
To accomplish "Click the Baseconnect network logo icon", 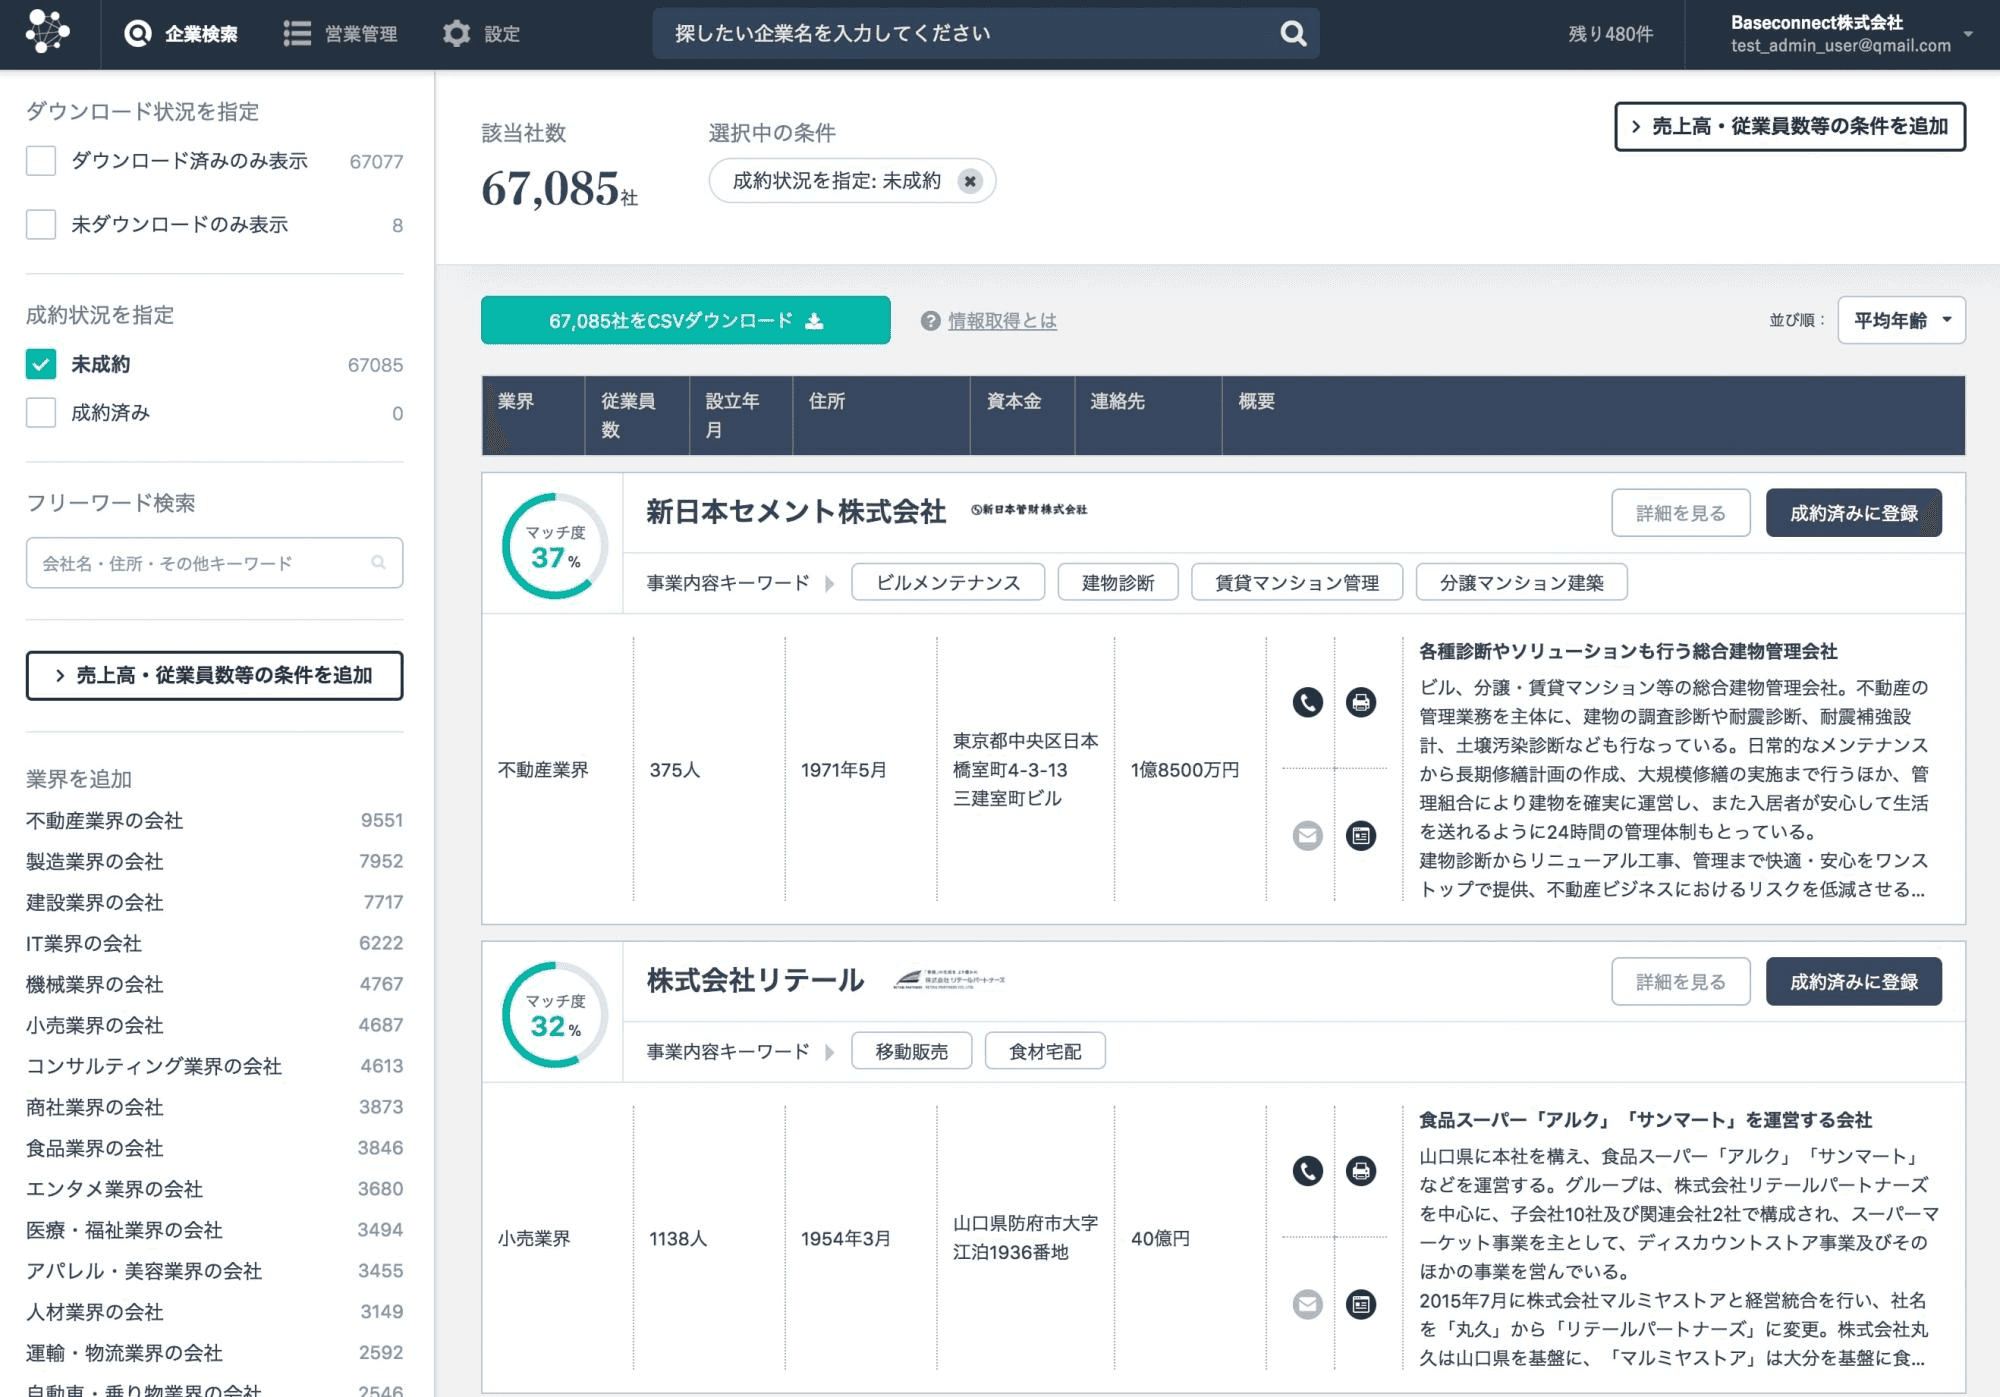I will (47, 33).
